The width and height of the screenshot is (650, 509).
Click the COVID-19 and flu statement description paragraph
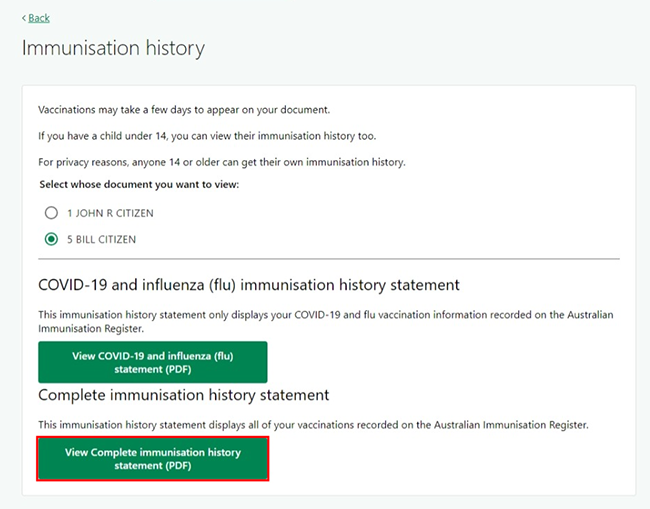tap(326, 322)
